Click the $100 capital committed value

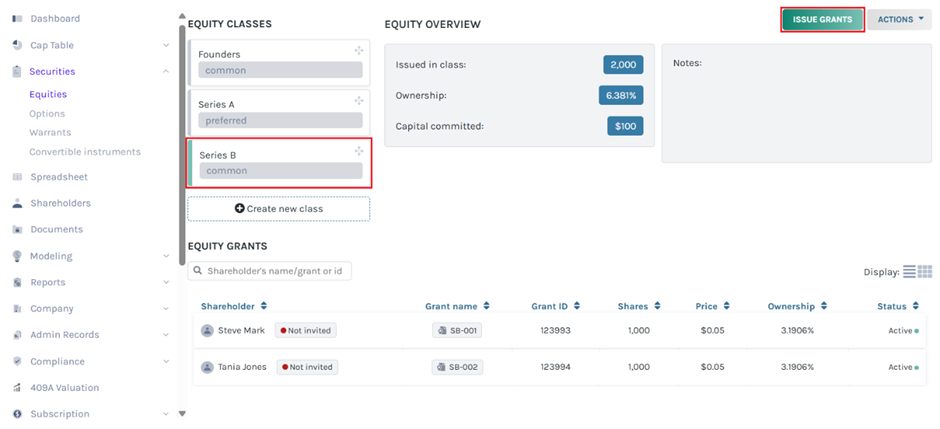tap(625, 126)
